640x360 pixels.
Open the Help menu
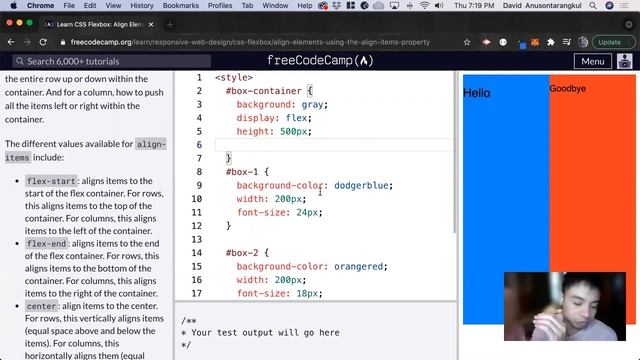(x=304, y=5)
